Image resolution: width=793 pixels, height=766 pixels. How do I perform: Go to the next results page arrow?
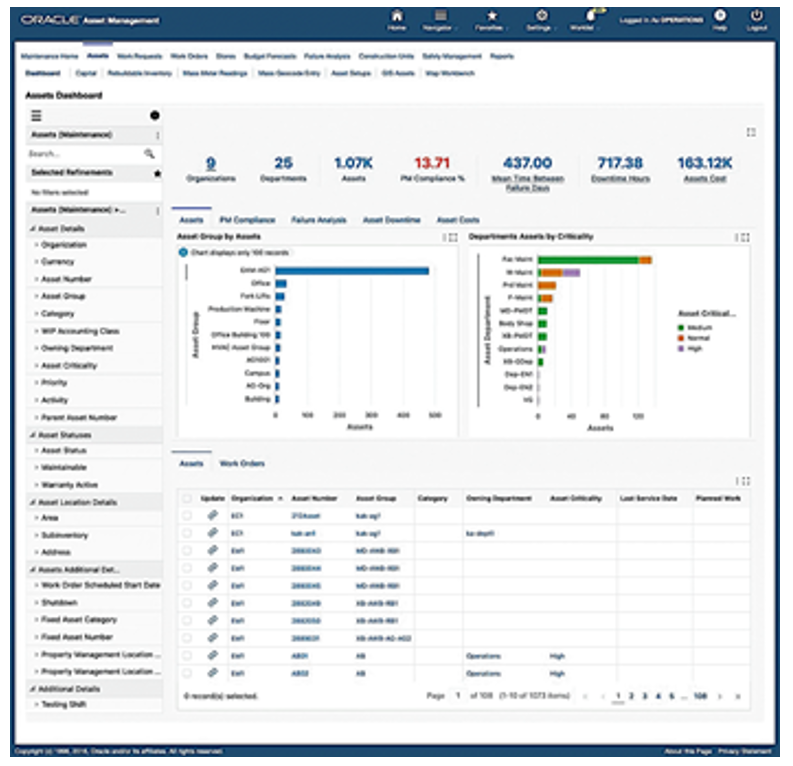(720, 696)
